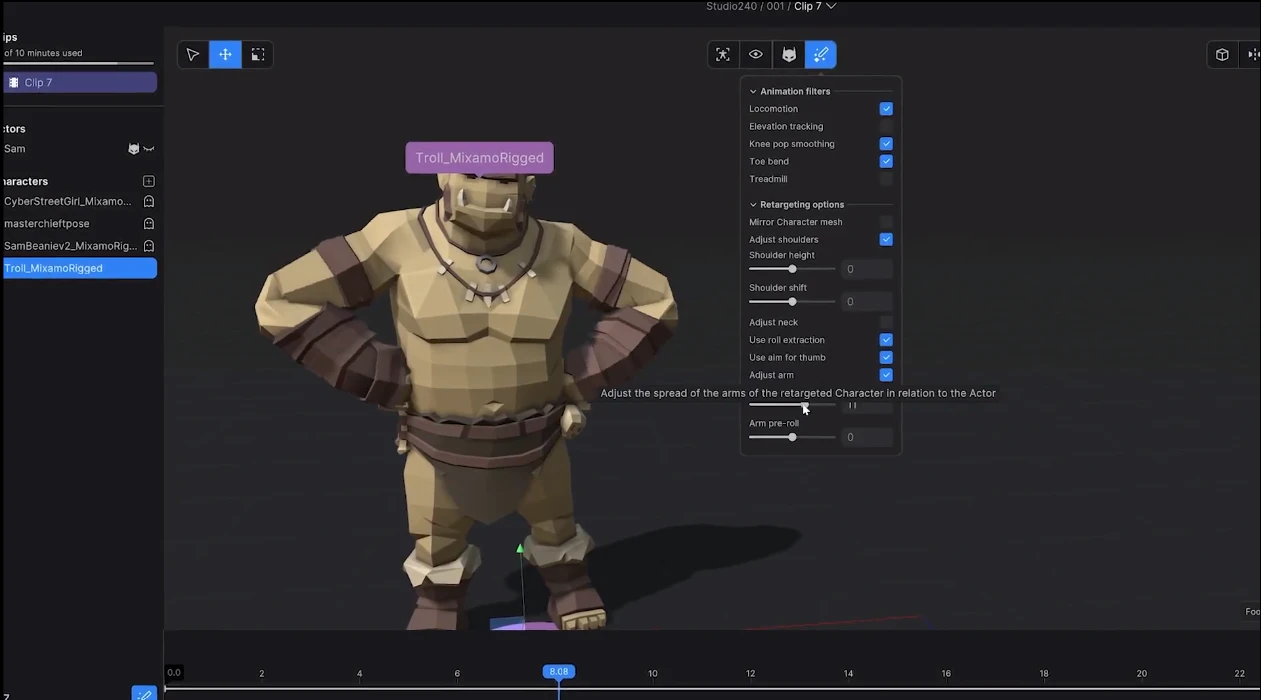Enable the Treadmill animation filter
The width and height of the screenshot is (1261, 700).
(x=885, y=178)
